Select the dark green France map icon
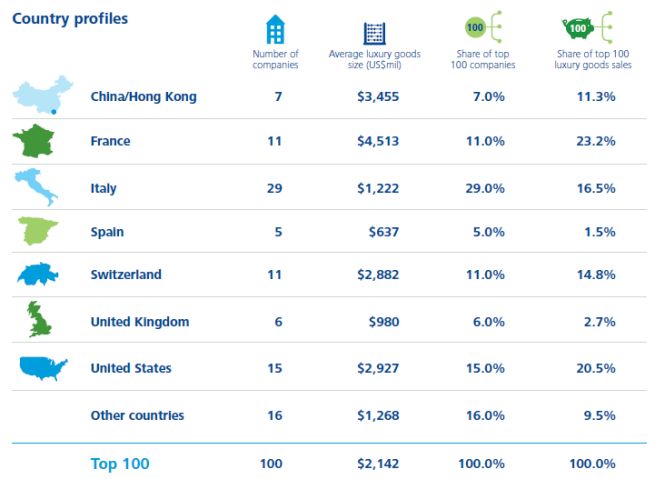 tap(39, 141)
